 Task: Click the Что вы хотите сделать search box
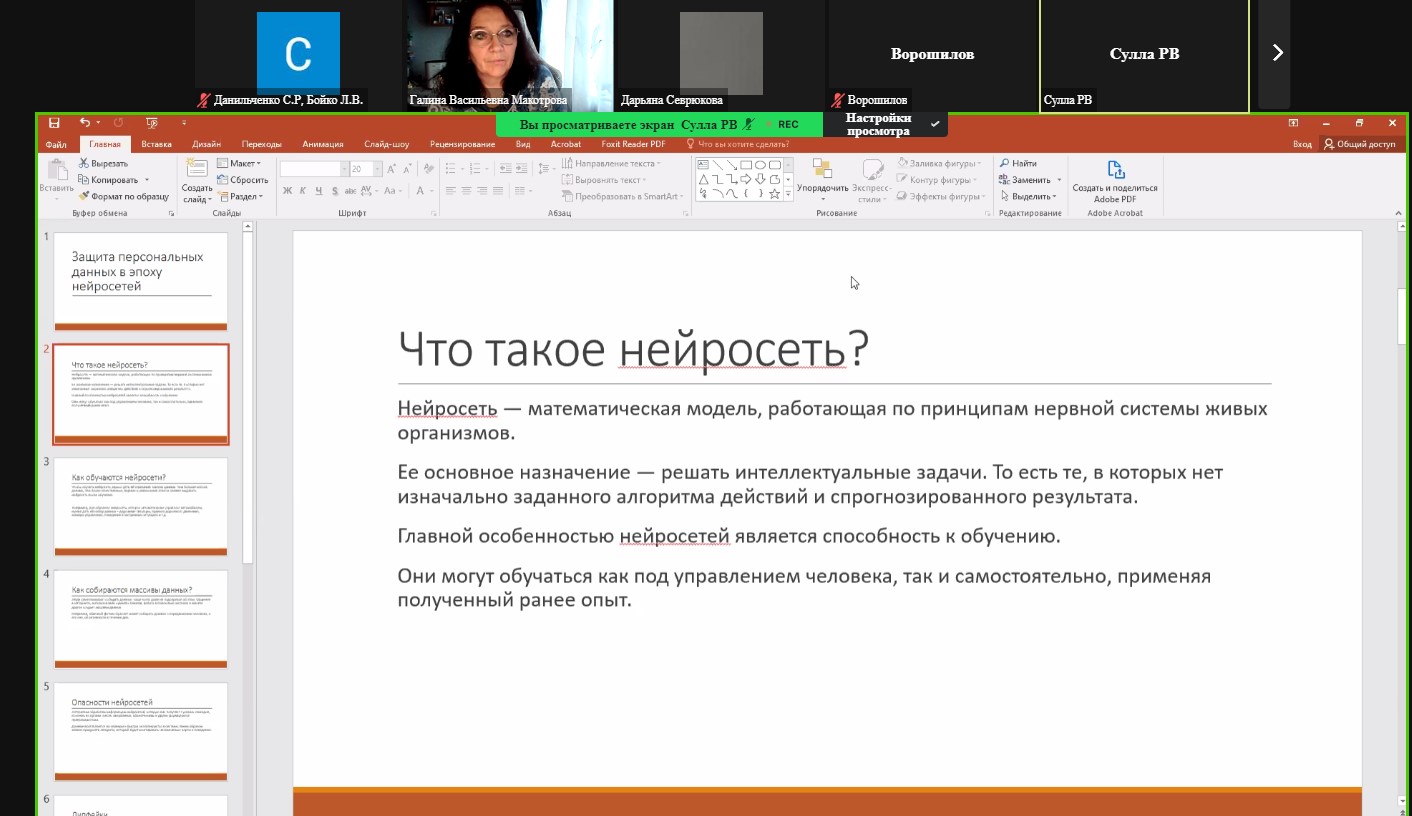pos(737,144)
